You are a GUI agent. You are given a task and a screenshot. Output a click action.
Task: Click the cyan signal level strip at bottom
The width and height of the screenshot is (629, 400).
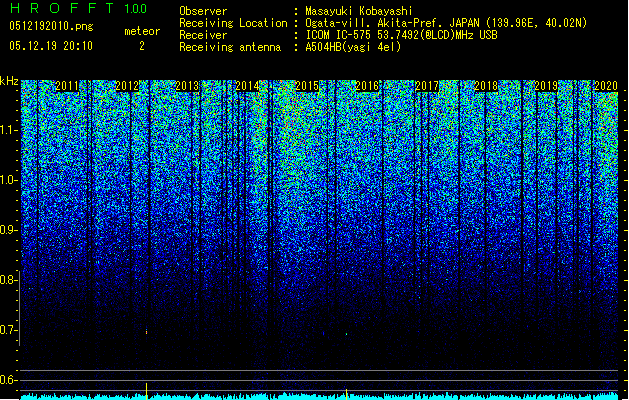coord(319,396)
